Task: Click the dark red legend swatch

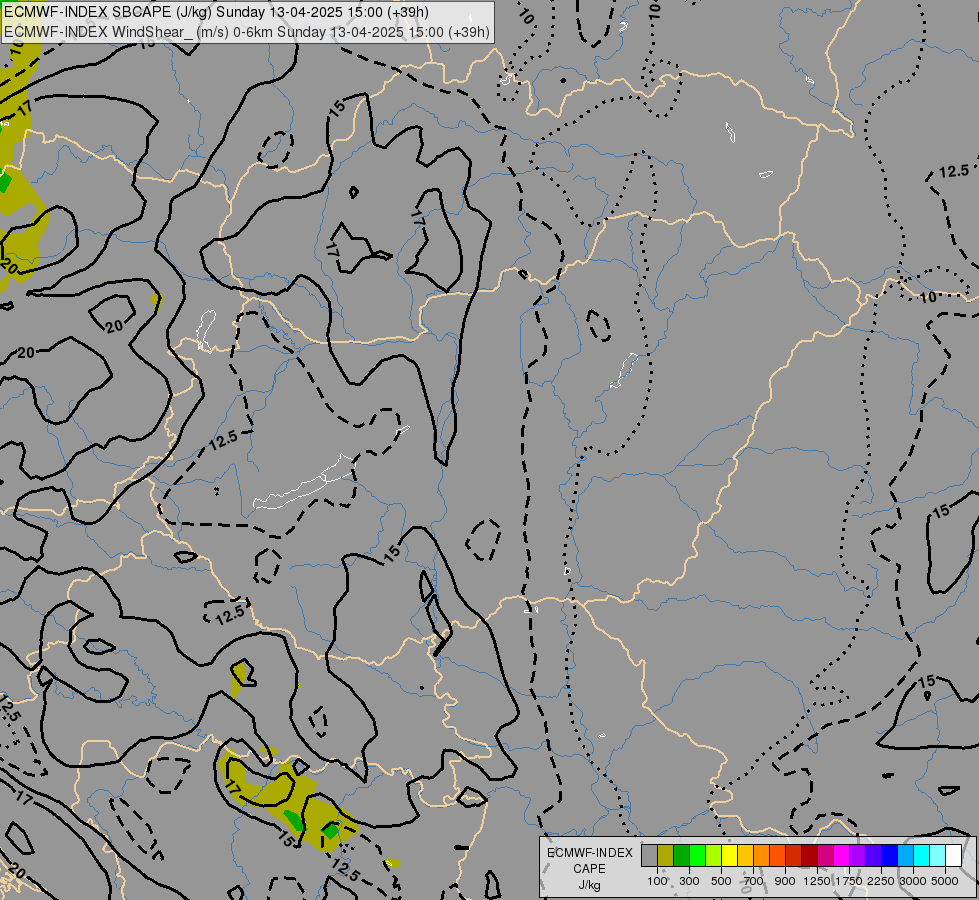Action: 810,856
